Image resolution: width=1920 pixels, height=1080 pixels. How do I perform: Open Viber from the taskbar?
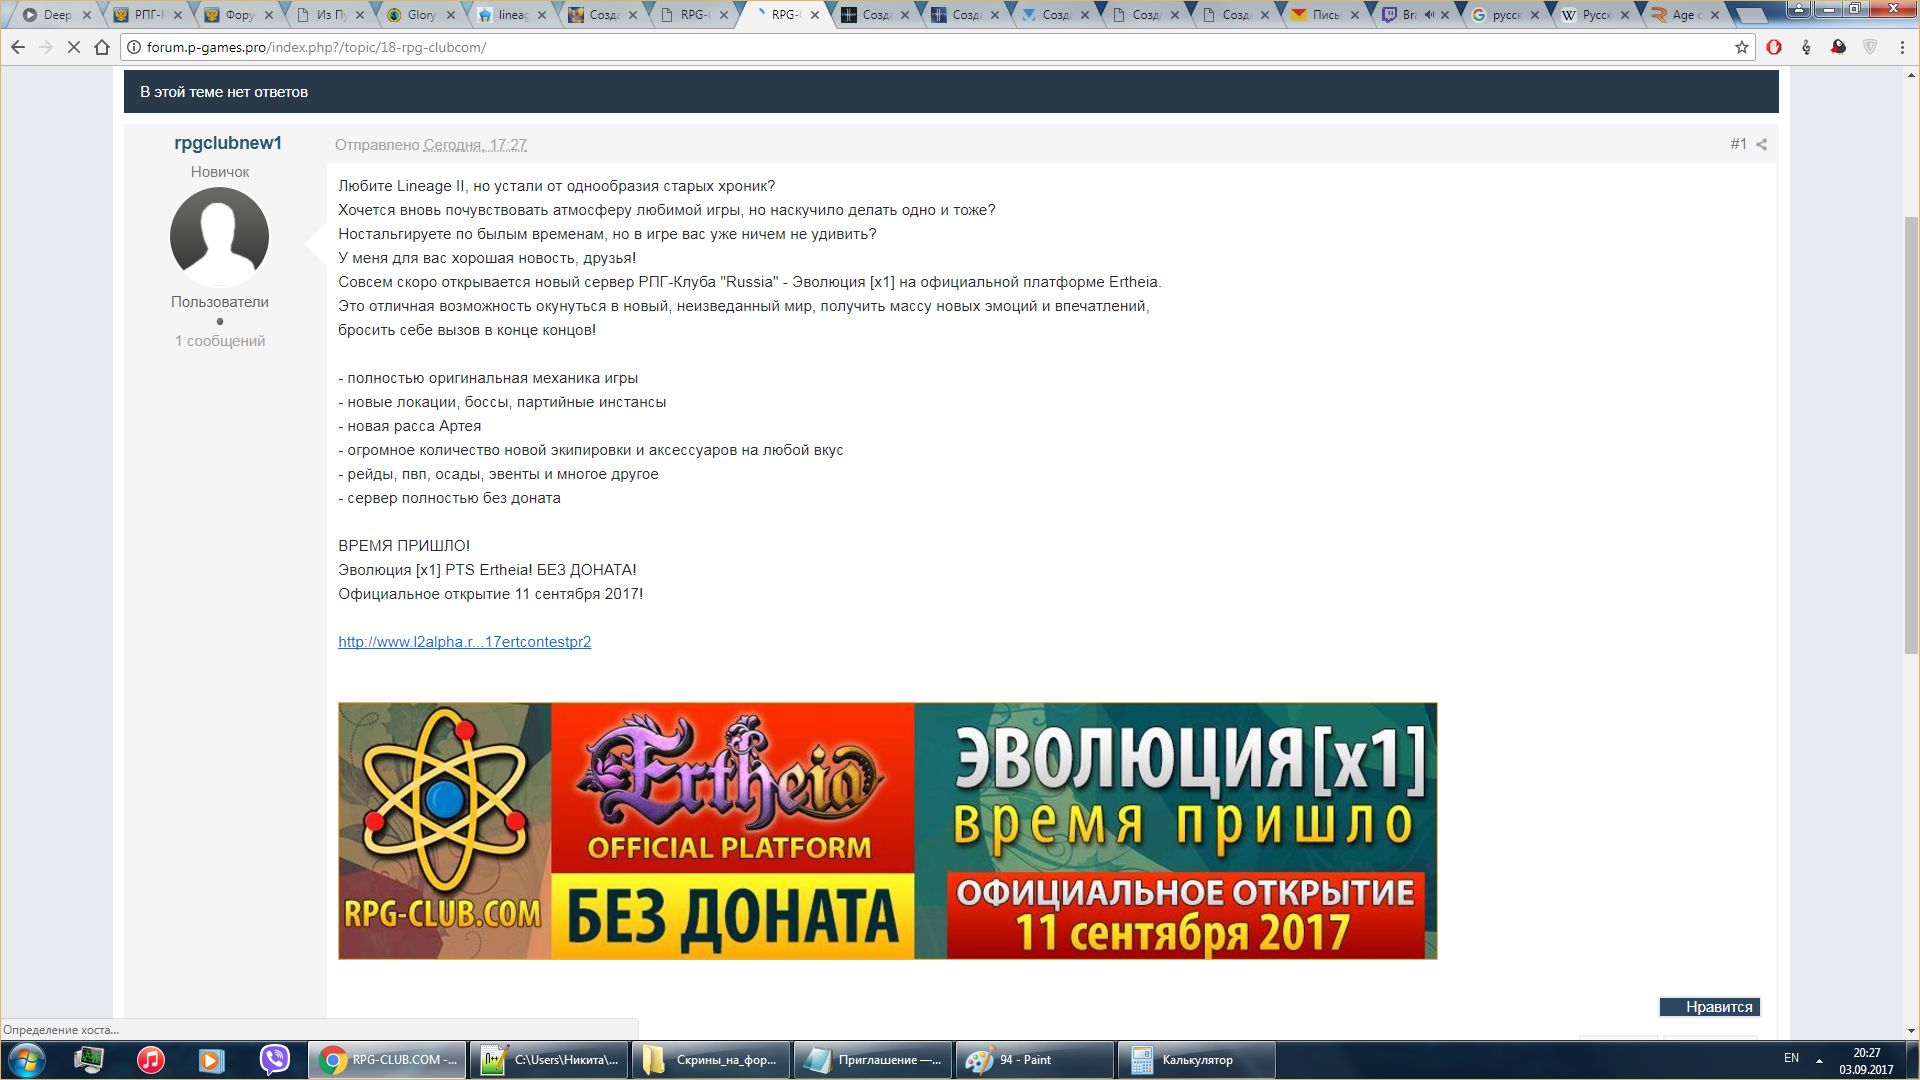pyautogui.click(x=274, y=1060)
